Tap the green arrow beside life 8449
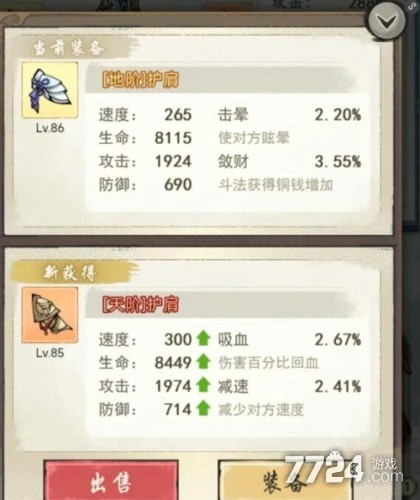 point(203,362)
